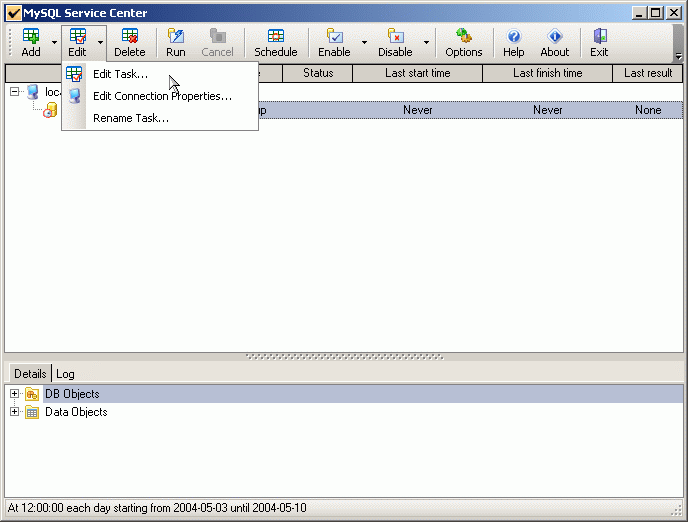Collapse the localhost server tree node
This screenshot has width=688, height=522.
click(14, 92)
